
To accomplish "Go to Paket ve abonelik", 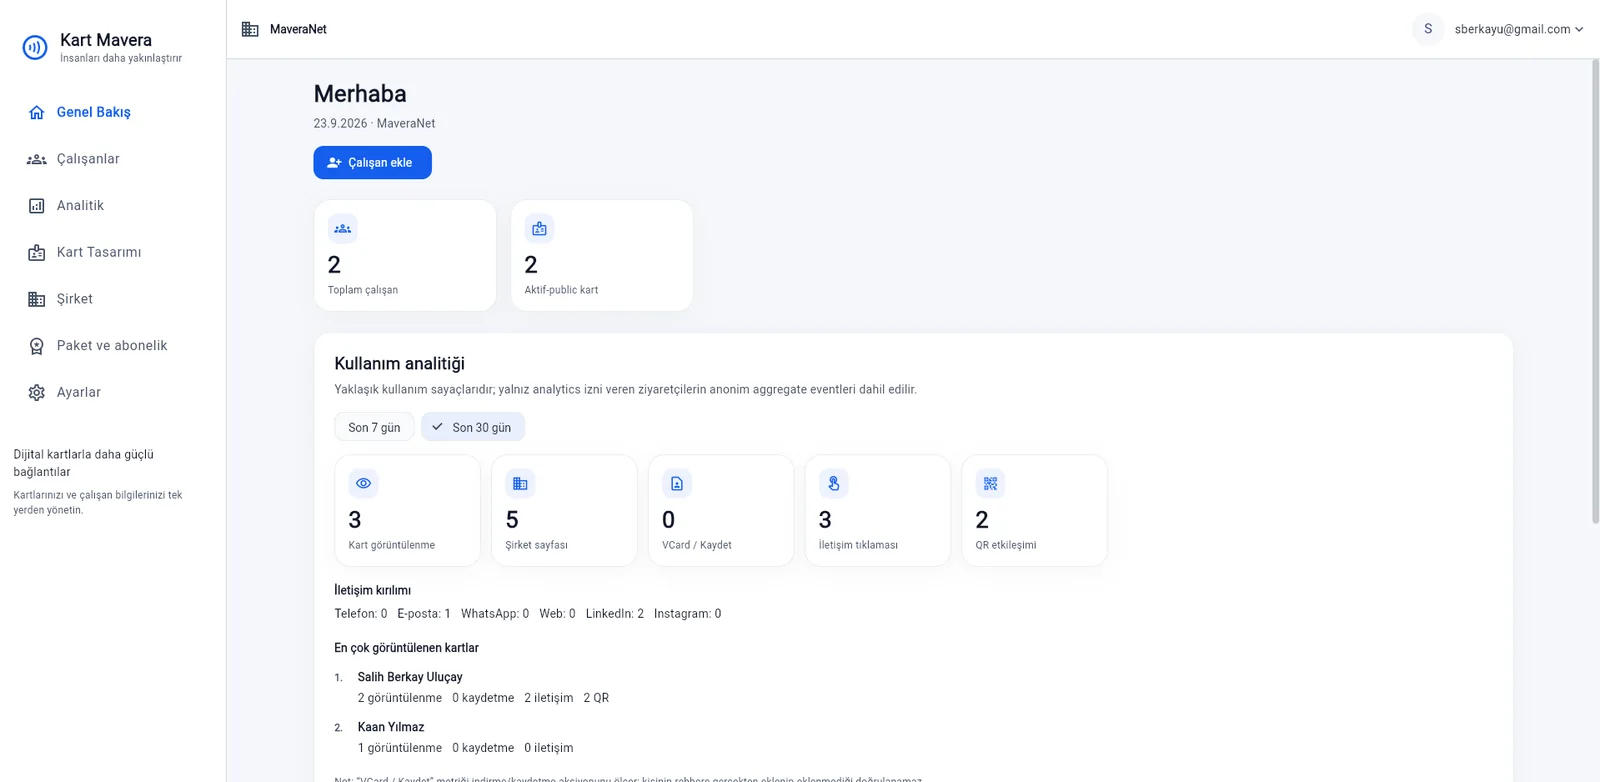I will 113,346.
